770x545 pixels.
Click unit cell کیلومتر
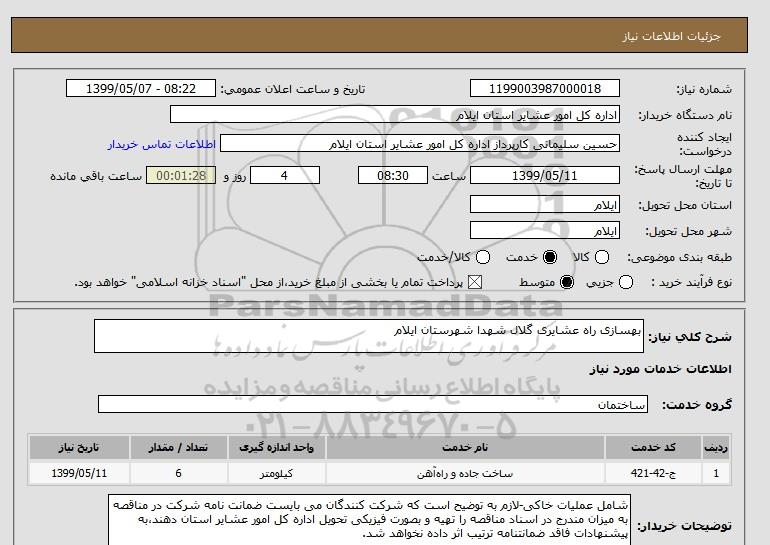click(276, 473)
